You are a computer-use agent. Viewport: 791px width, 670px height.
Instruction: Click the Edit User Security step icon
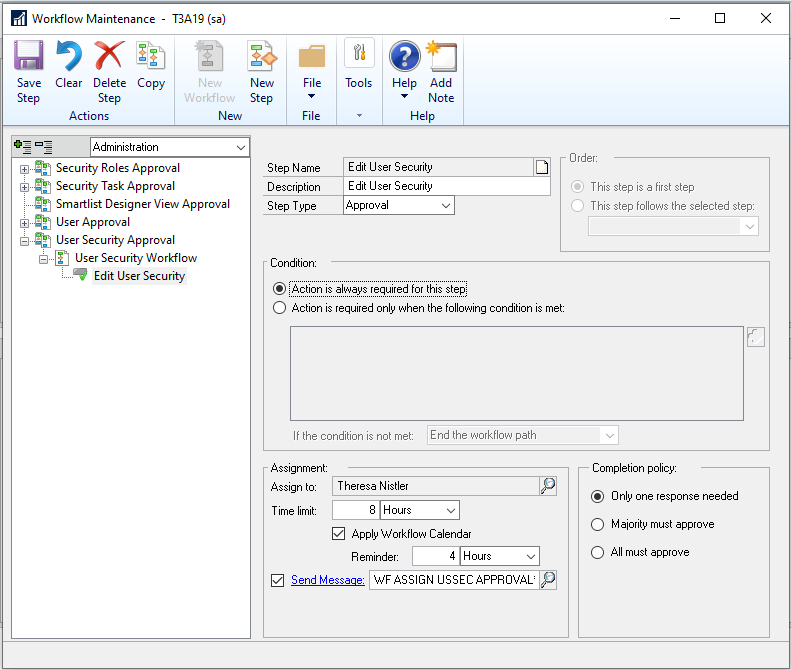(81, 275)
